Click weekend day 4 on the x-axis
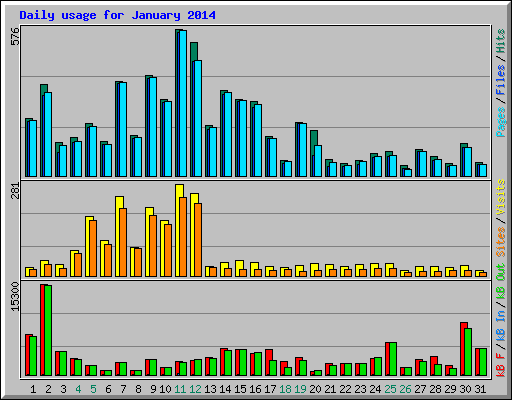 78,389
